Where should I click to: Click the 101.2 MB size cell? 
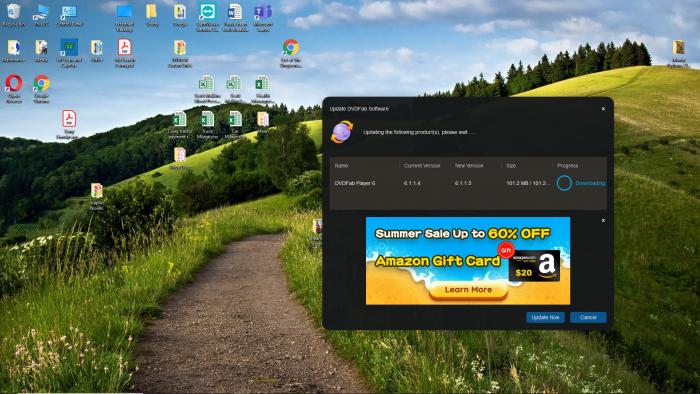[527, 183]
